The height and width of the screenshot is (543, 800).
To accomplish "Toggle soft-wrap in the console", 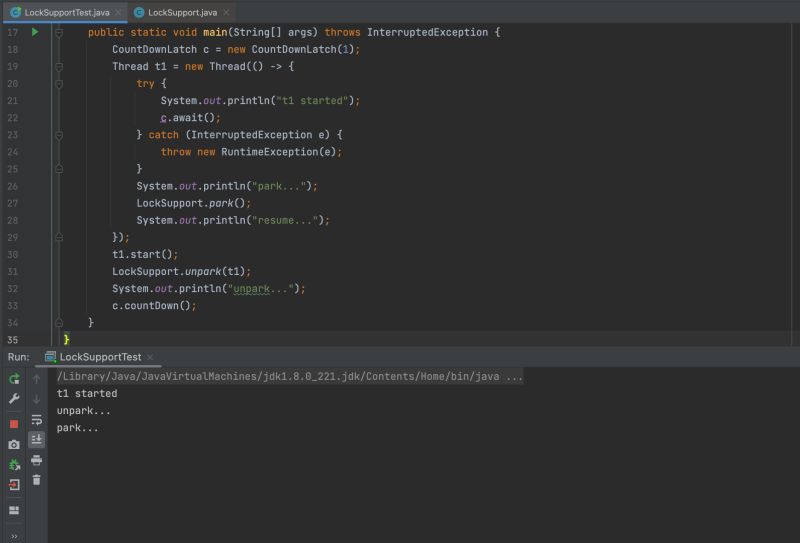I will point(37,419).
